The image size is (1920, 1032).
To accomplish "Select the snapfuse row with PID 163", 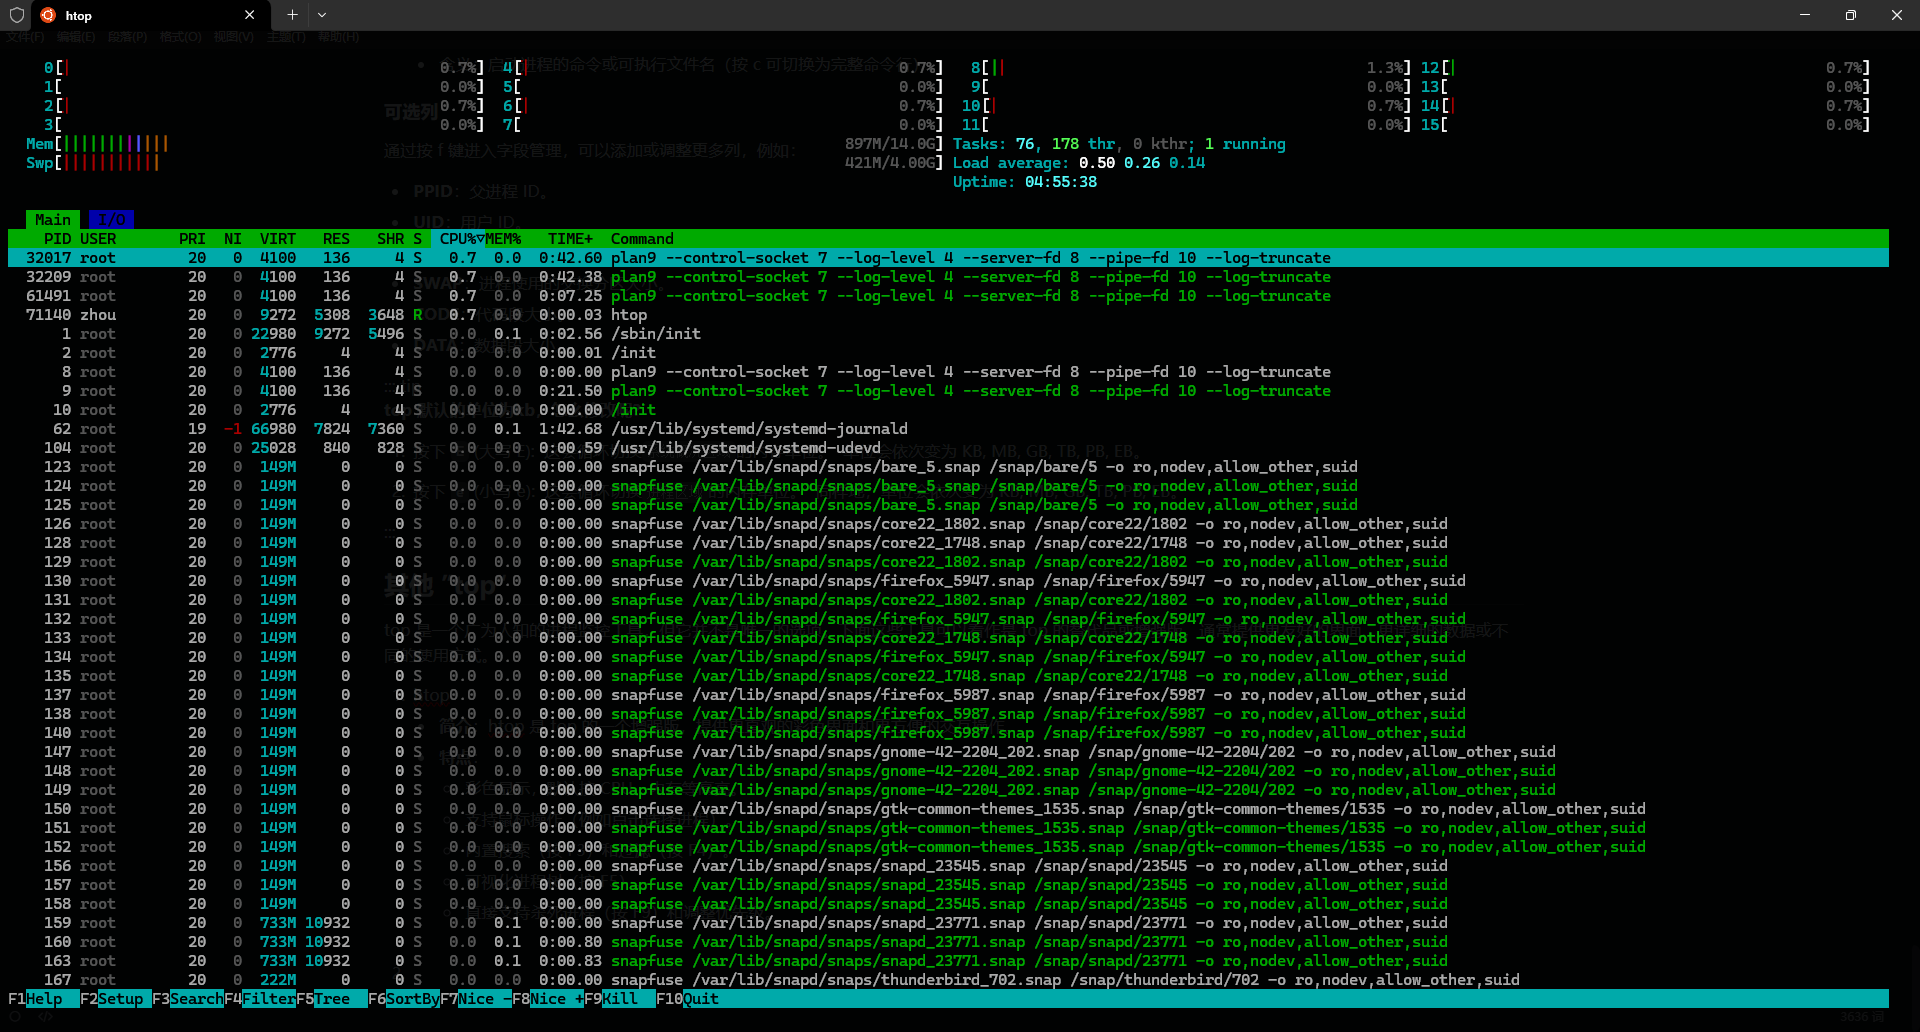I will [948, 961].
